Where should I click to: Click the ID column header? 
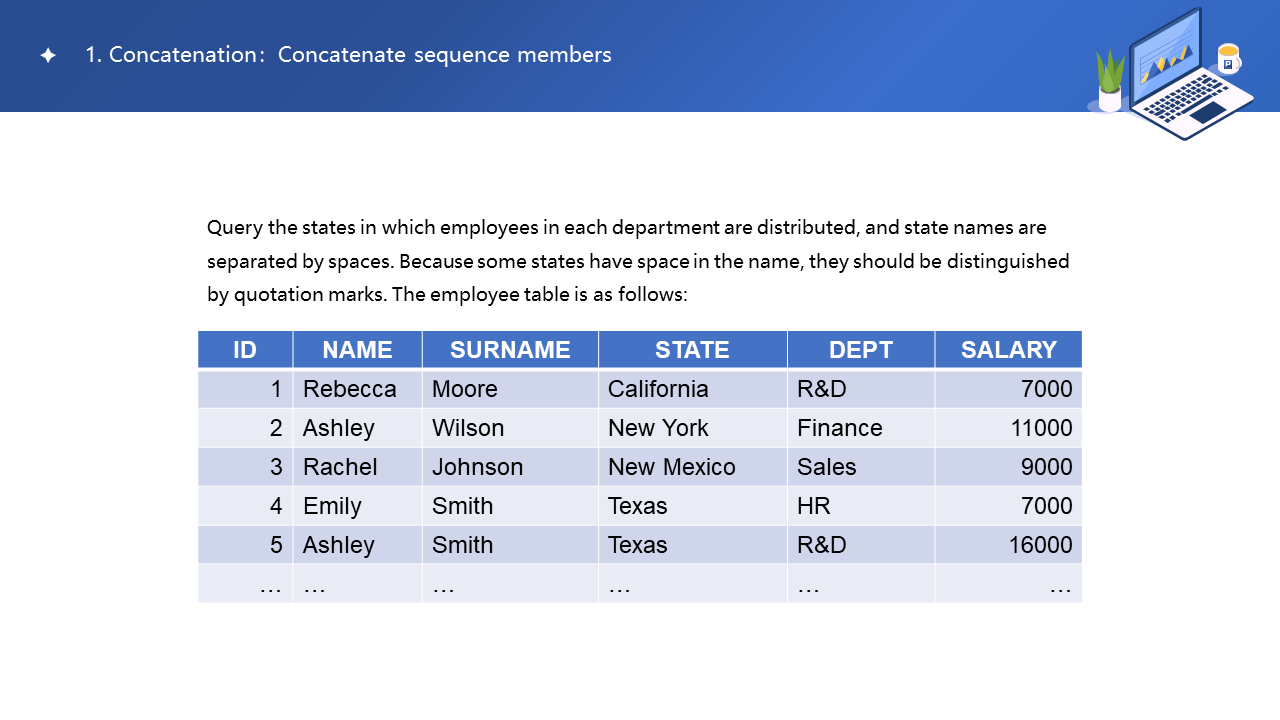coord(245,350)
